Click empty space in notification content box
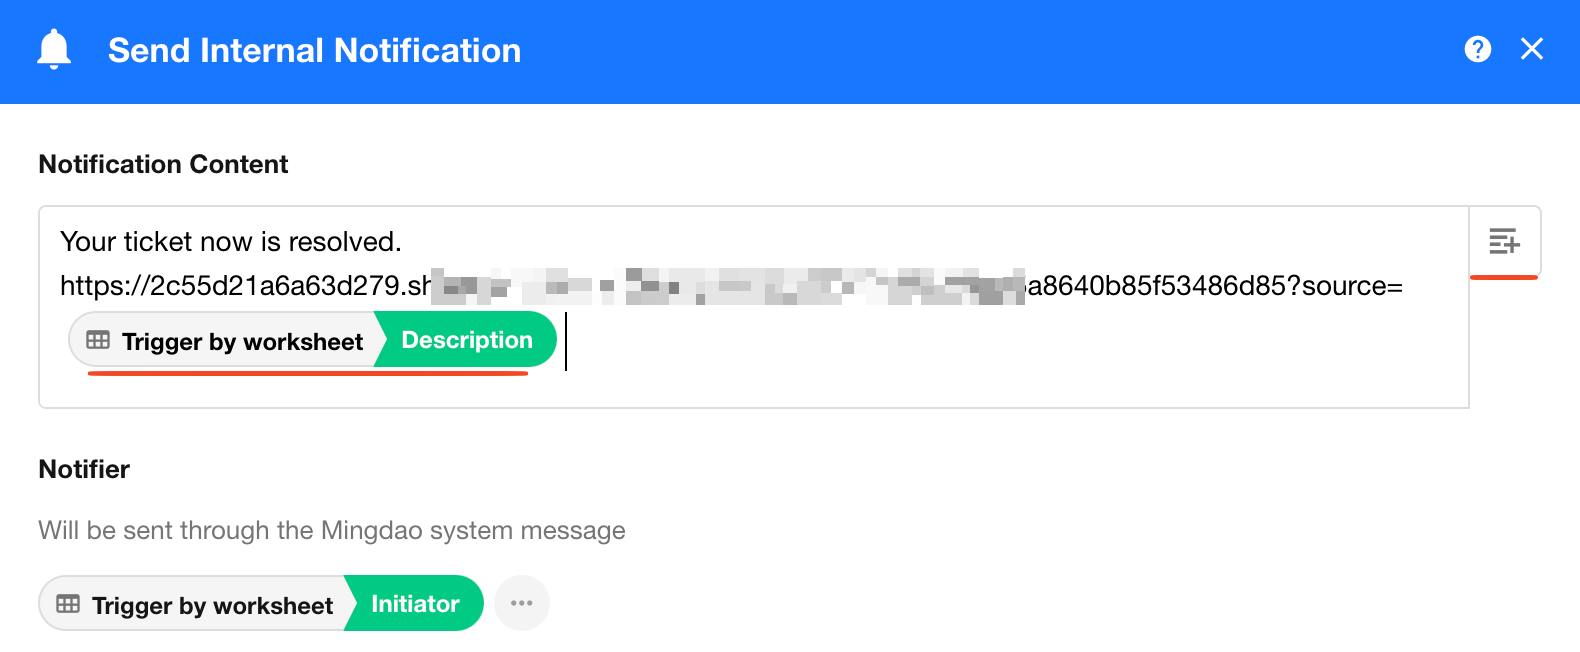Viewport: 1580px width, 652px height. click(x=1000, y=370)
